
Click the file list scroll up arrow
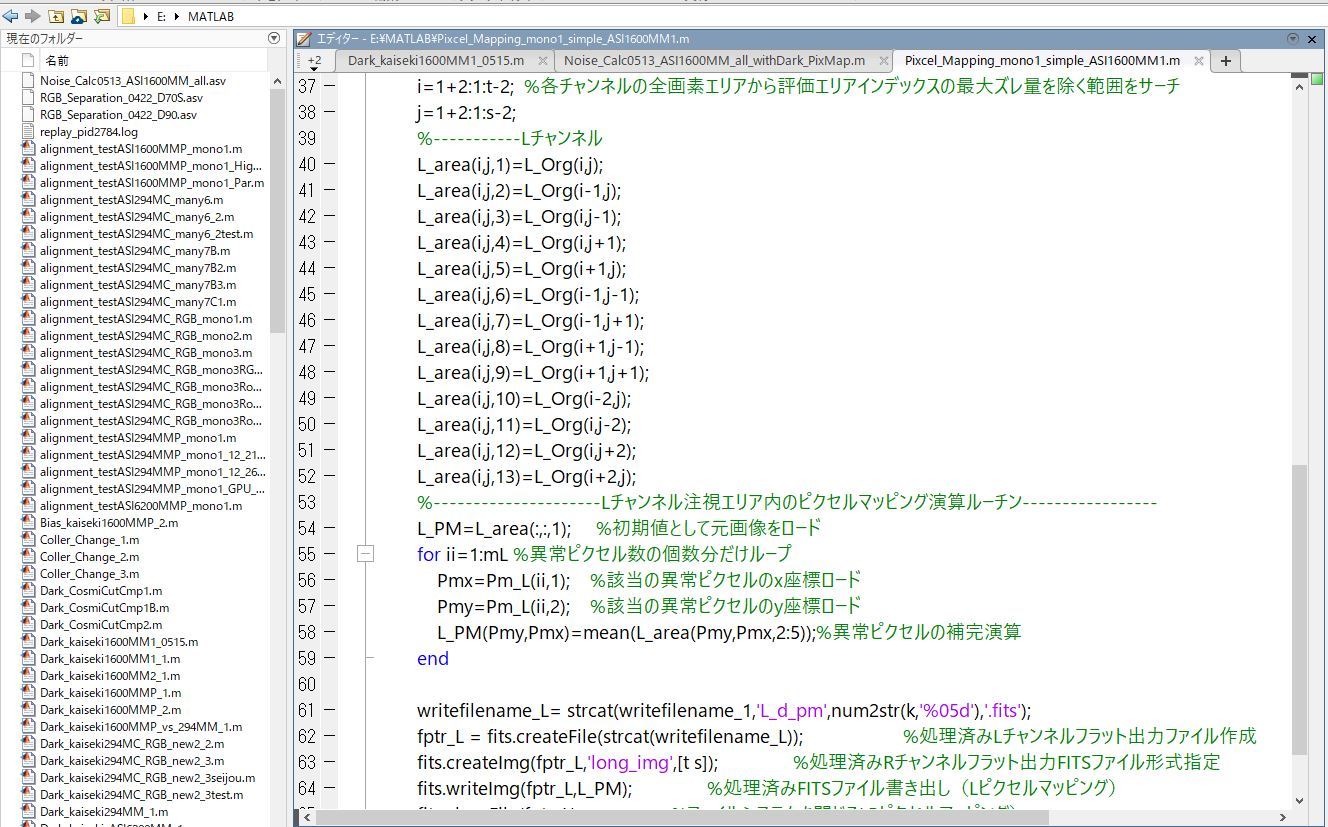click(277, 81)
